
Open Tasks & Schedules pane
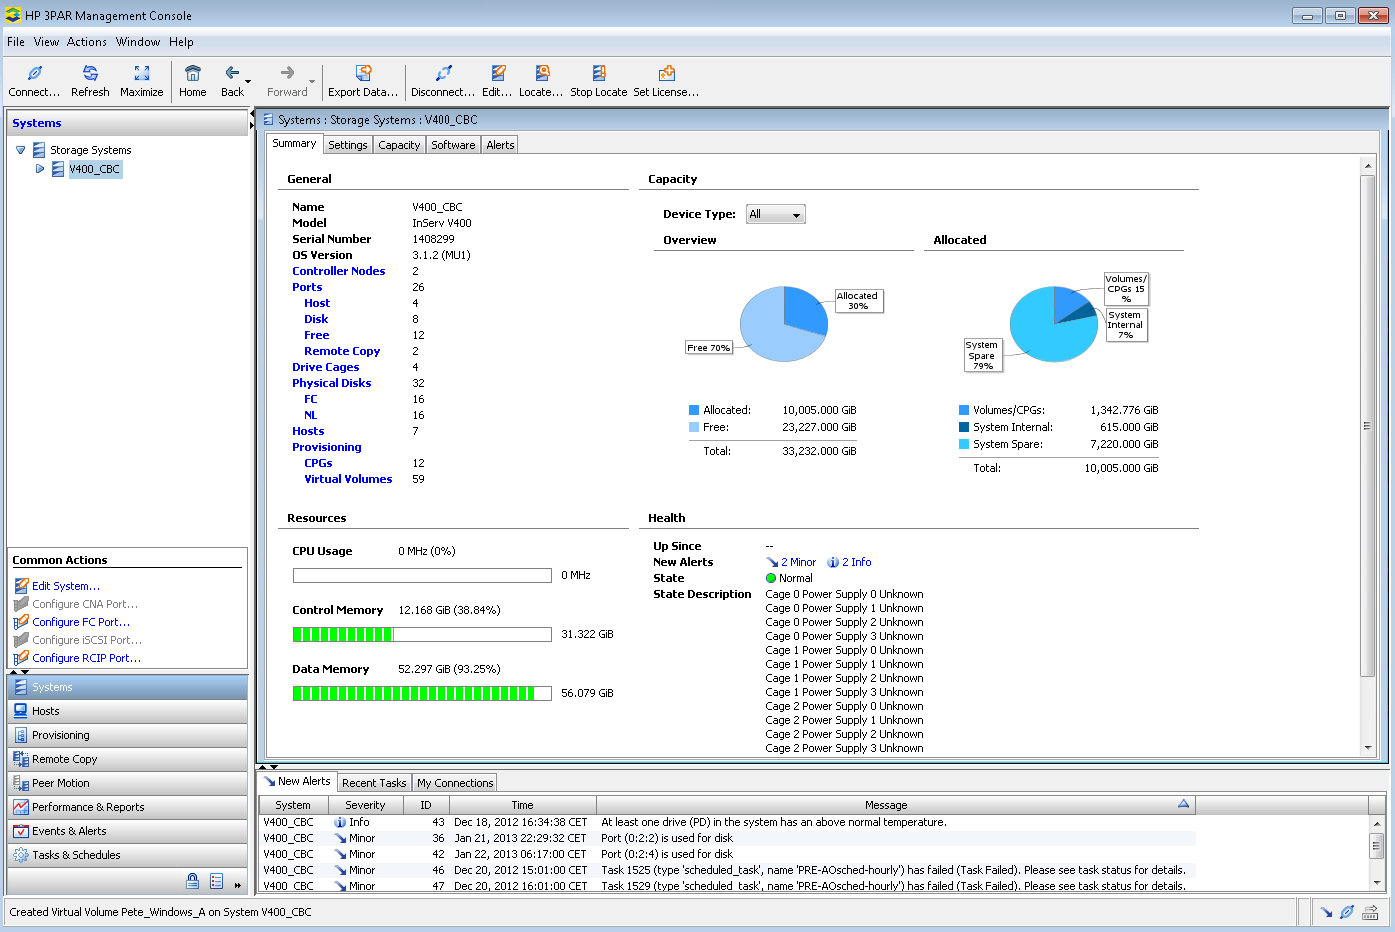[127, 855]
